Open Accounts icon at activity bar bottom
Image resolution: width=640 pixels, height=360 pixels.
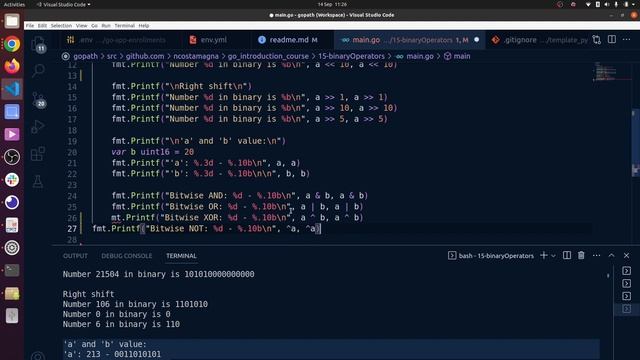tap(38, 356)
